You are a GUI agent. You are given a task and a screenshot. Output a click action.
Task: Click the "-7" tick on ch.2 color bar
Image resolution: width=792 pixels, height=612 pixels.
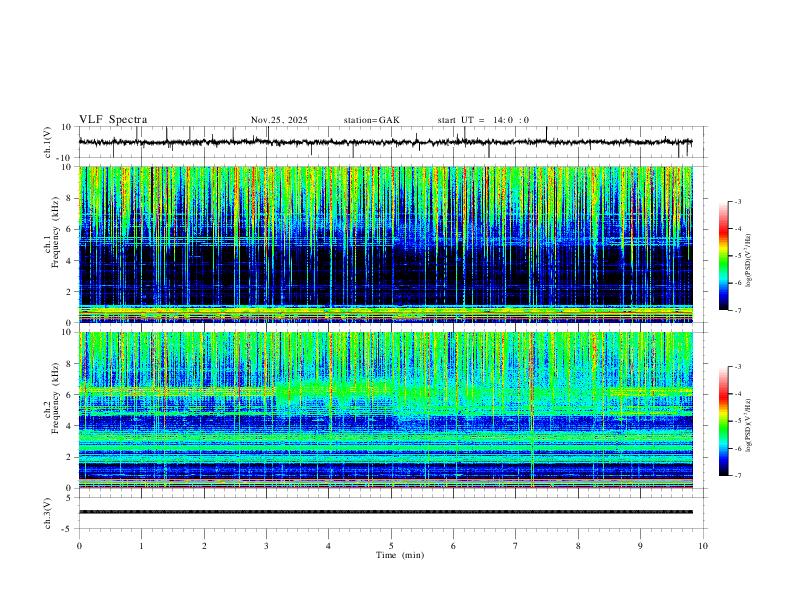[738, 476]
